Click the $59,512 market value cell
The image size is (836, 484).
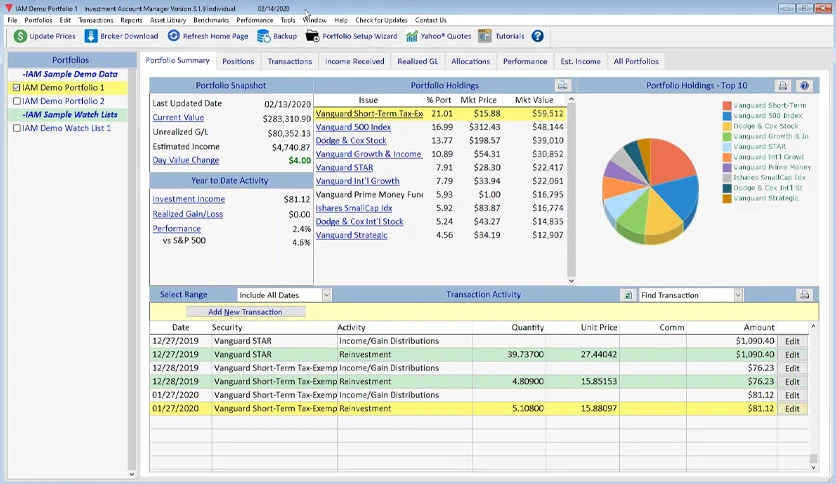click(x=548, y=114)
